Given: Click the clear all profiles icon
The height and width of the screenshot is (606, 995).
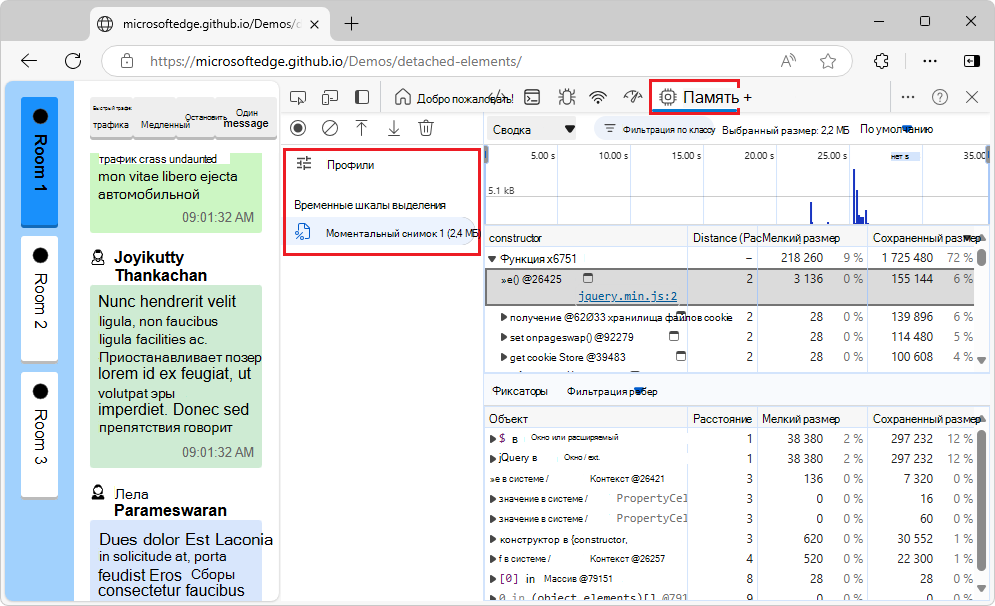Looking at the screenshot, I should tap(329, 128).
